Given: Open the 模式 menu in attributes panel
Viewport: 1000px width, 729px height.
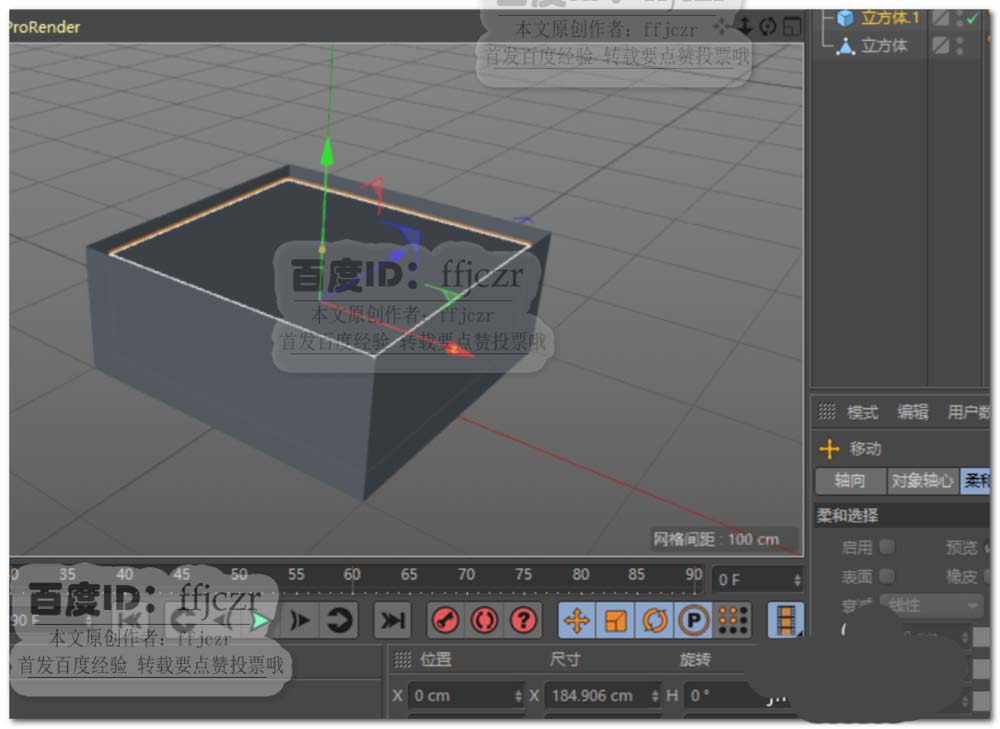Looking at the screenshot, I should point(862,413).
